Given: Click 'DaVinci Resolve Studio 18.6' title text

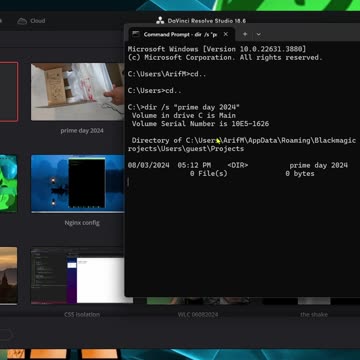Looking at the screenshot, I should click(207, 21).
